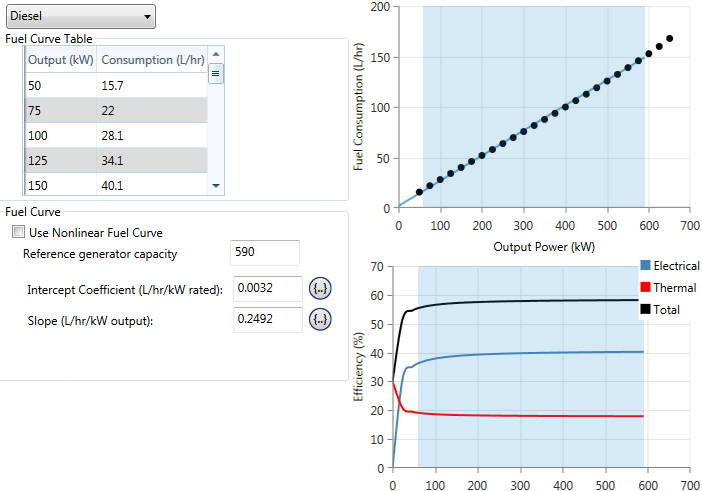
Task: Click the Reference generator capacity field
Action: coord(264,253)
